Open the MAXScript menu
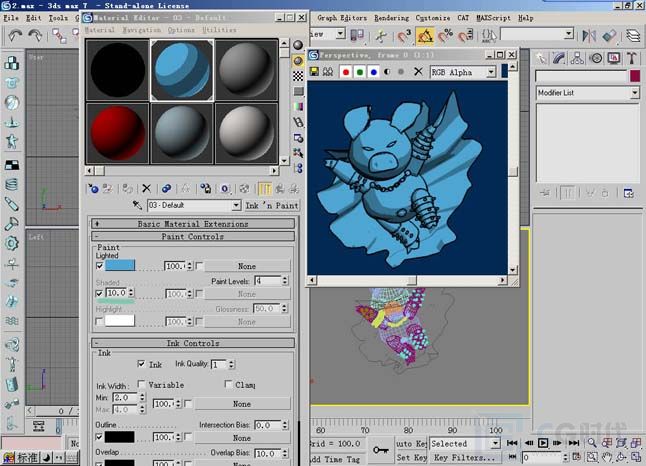This screenshot has height=466, width=646. pos(493,18)
